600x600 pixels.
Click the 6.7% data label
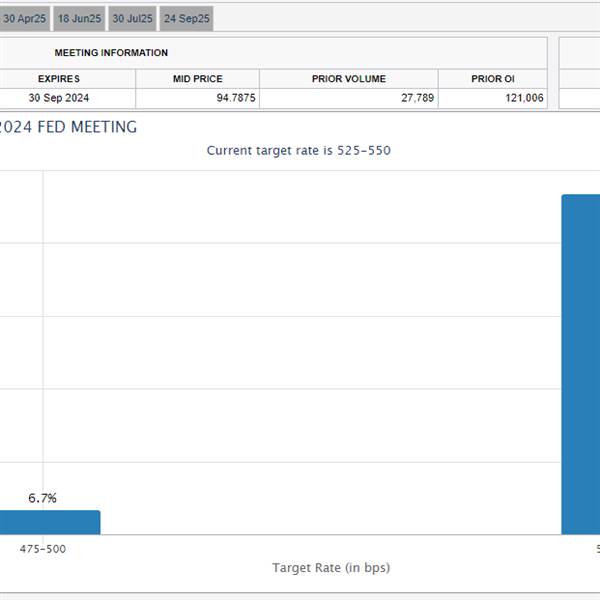(x=42, y=498)
